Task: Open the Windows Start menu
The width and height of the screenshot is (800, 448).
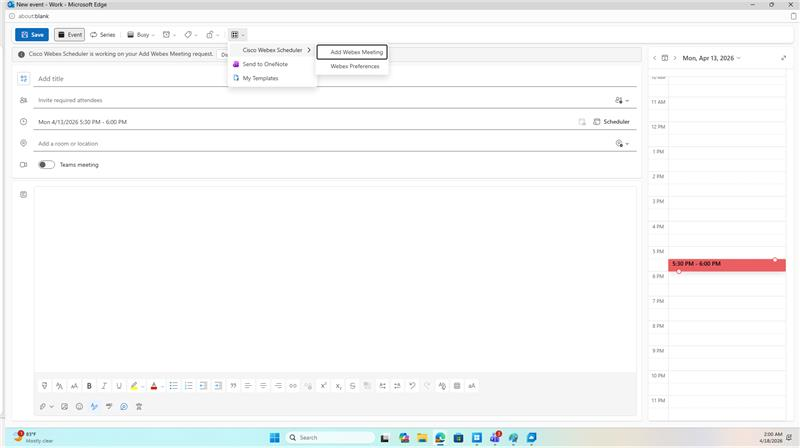Action: tap(274, 438)
